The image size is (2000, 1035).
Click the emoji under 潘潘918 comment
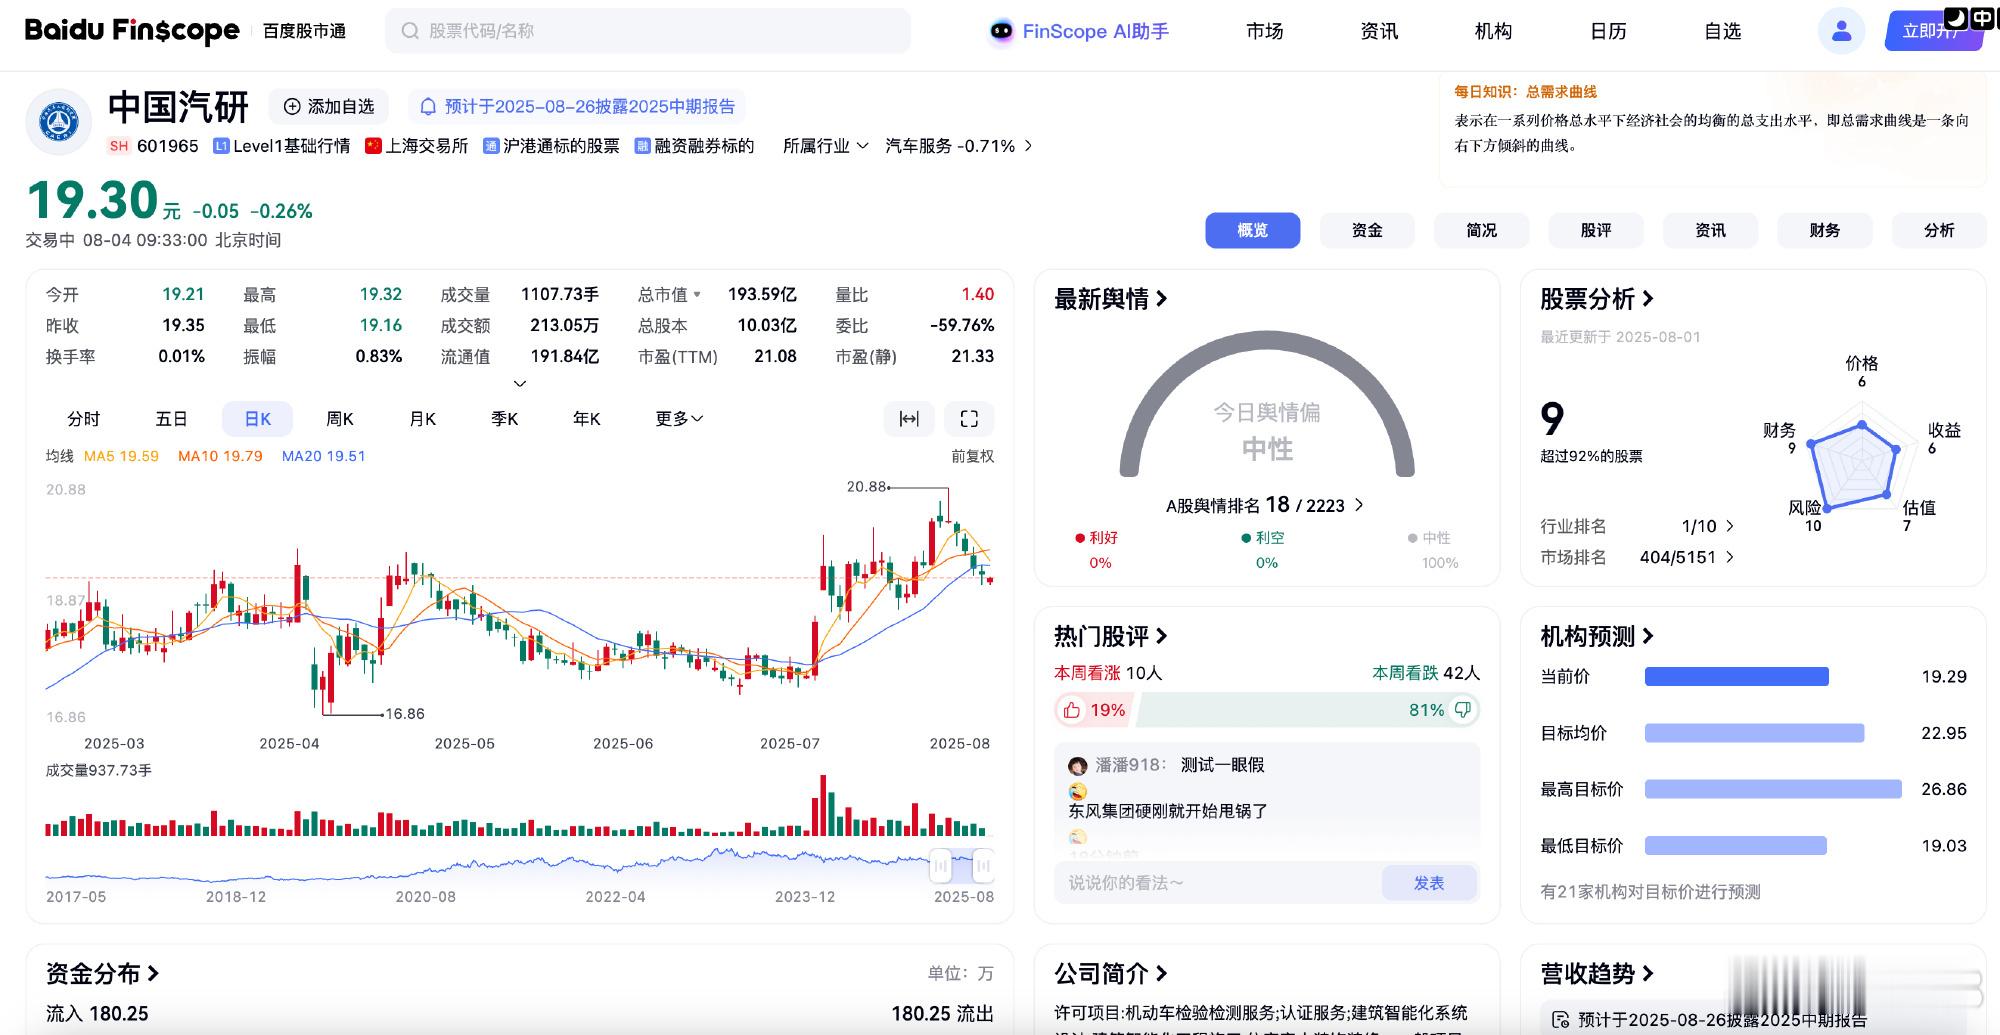click(x=1078, y=790)
